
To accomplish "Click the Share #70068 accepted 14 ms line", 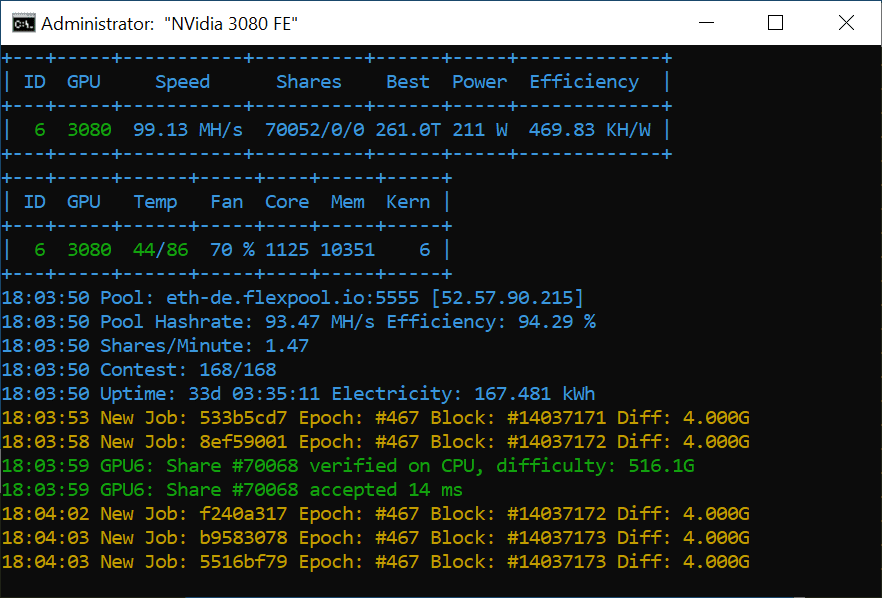I will pos(232,490).
